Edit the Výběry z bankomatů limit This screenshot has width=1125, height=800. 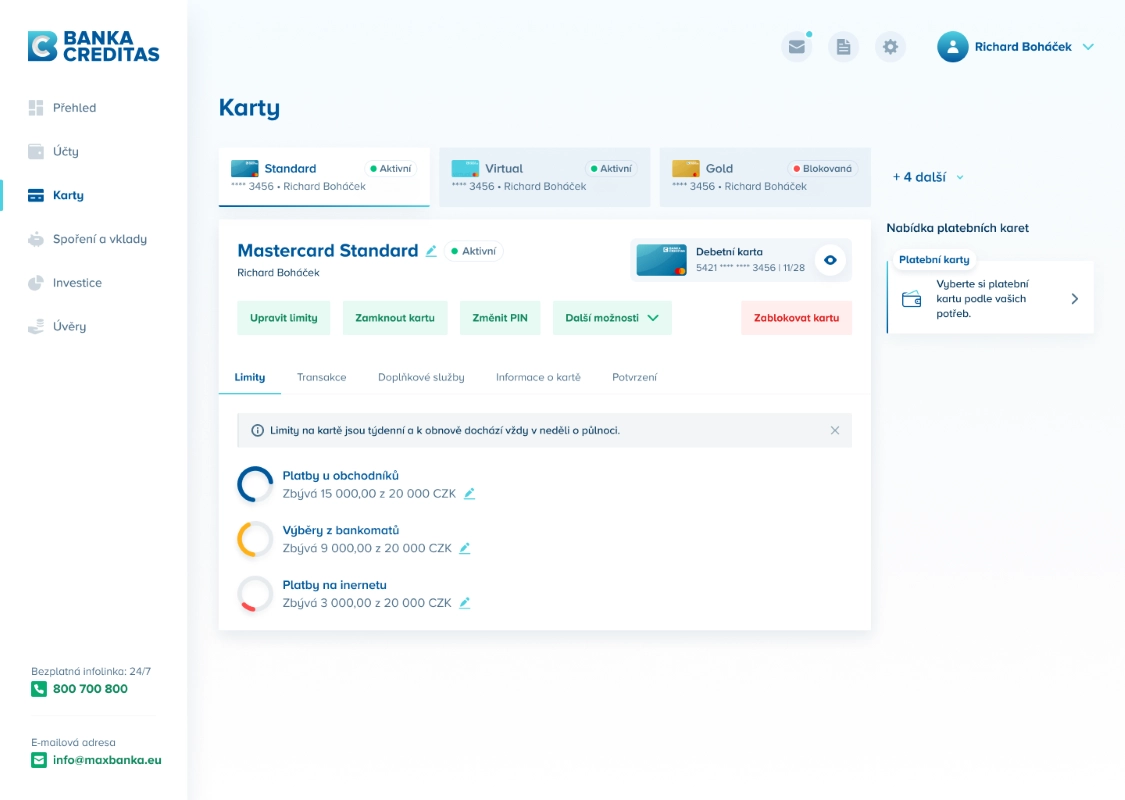(x=464, y=548)
